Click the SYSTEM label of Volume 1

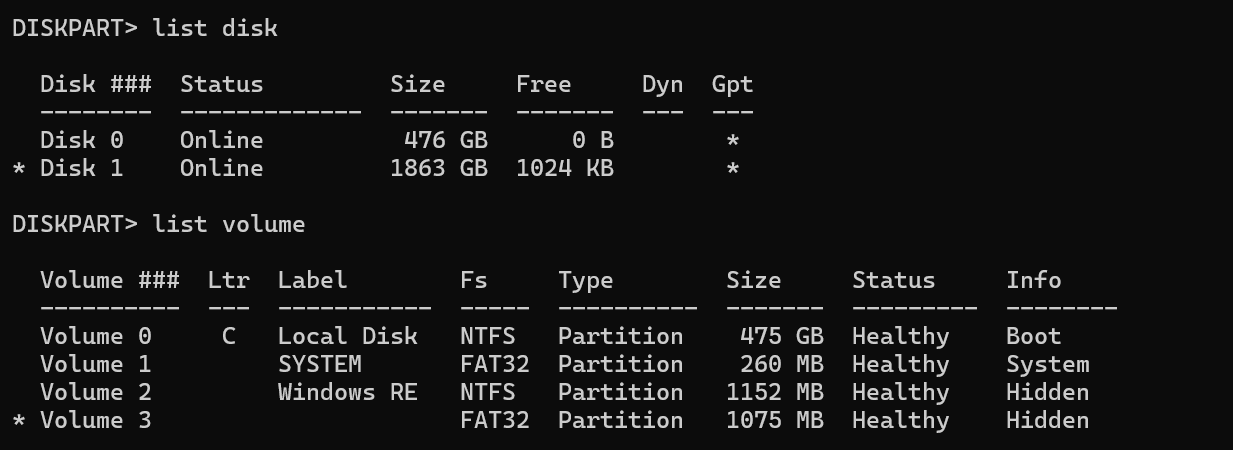point(319,364)
